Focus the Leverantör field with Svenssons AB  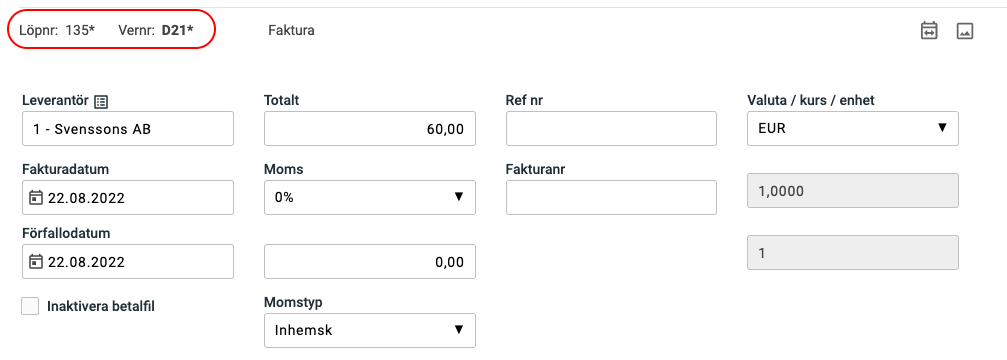coord(128,129)
